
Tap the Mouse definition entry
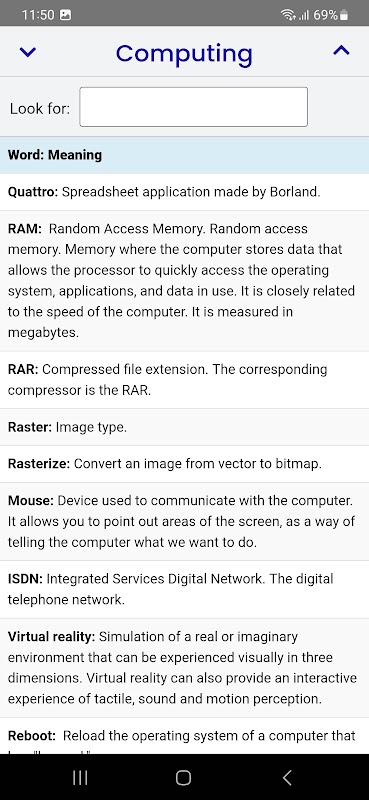pyautogui.click(x=184, y=521)
